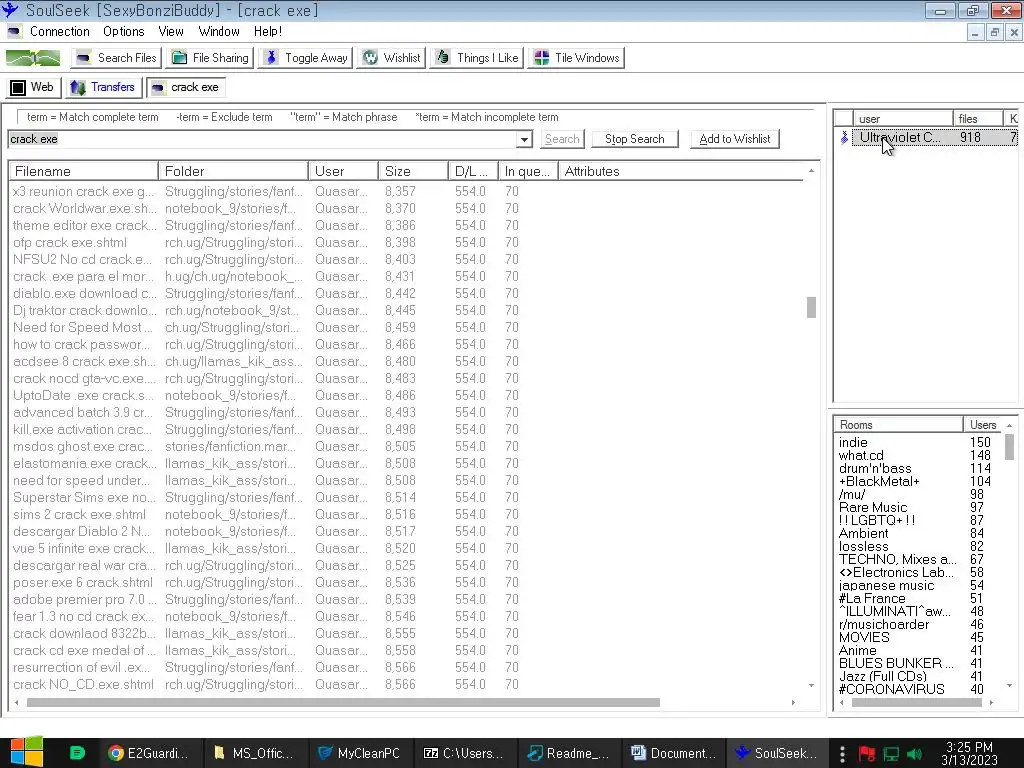Click rooms list horizontal scrollbar thumb

point(916,703)
